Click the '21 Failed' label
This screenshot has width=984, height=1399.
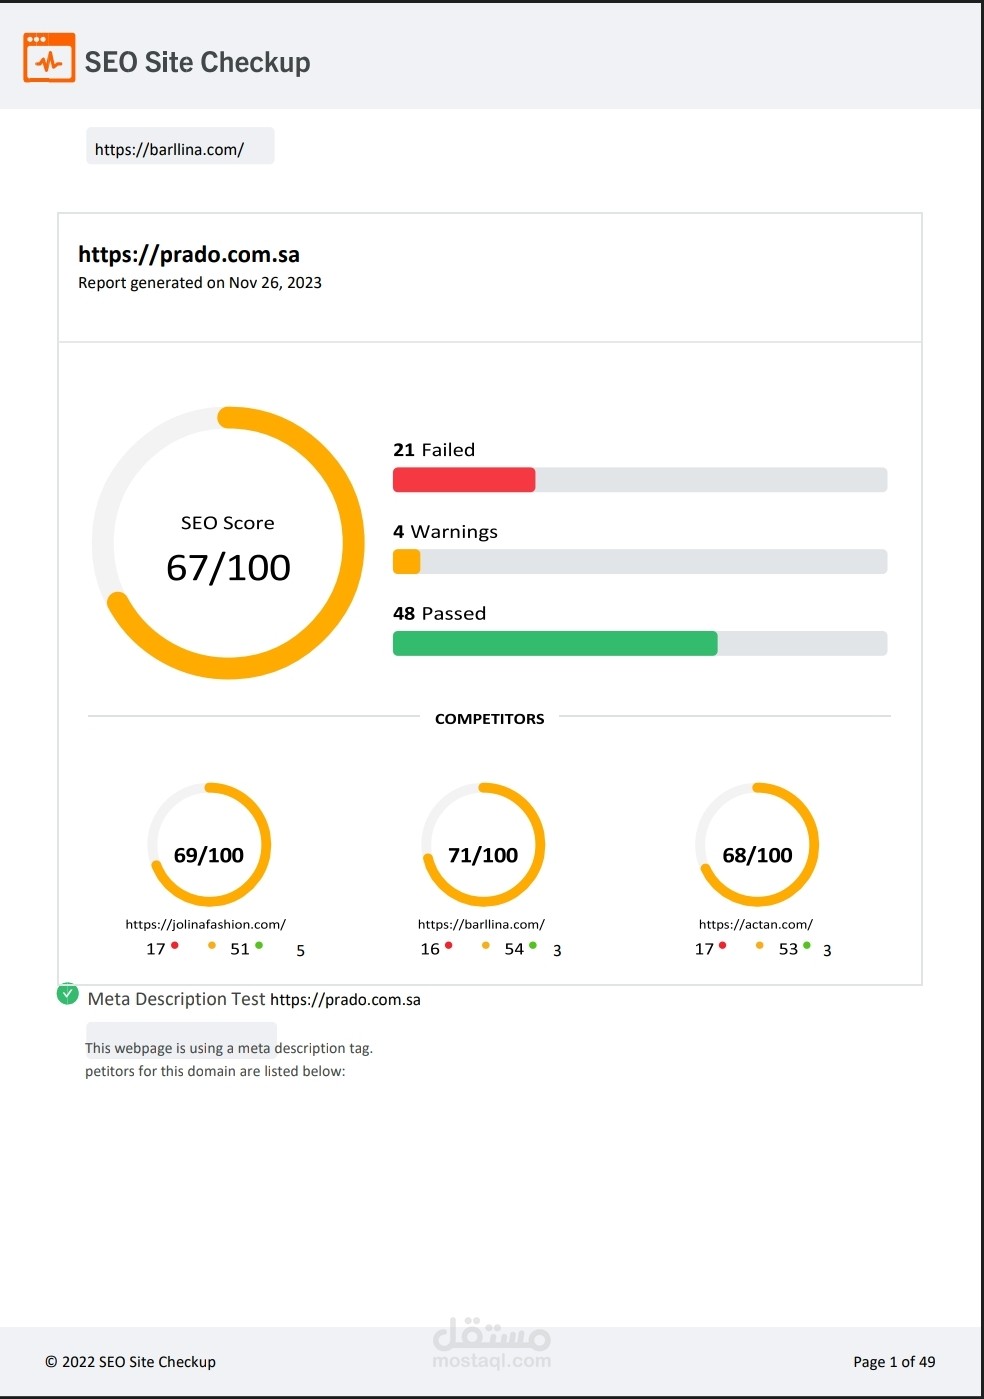(434, 450)
